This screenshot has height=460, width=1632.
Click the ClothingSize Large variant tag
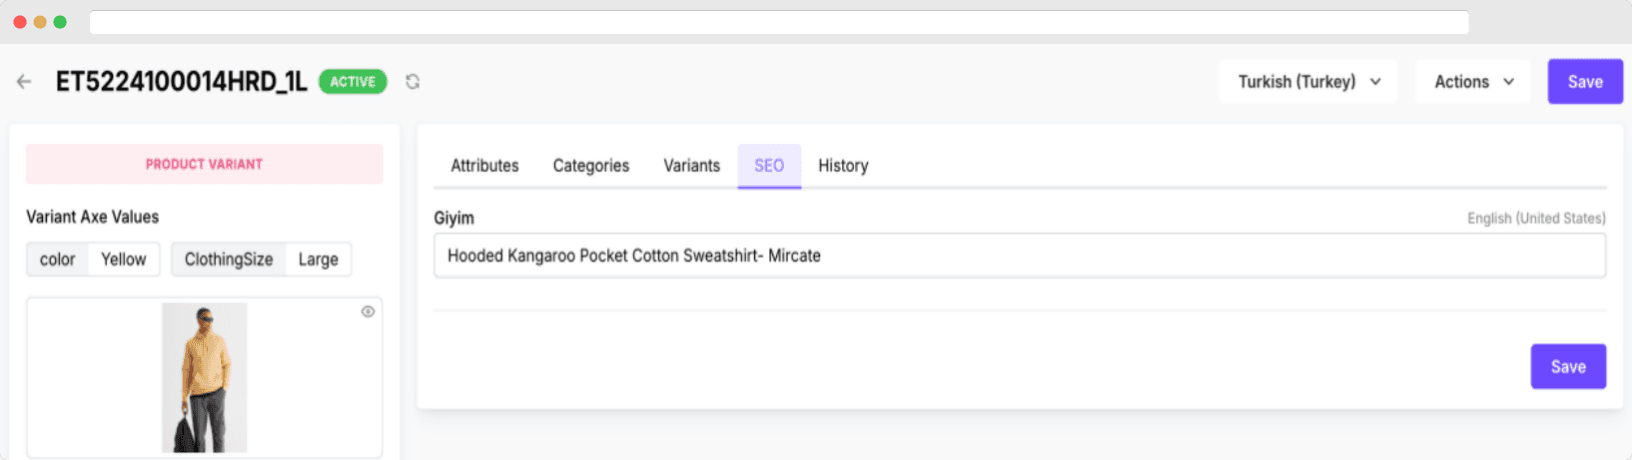(x=261, y=260)
